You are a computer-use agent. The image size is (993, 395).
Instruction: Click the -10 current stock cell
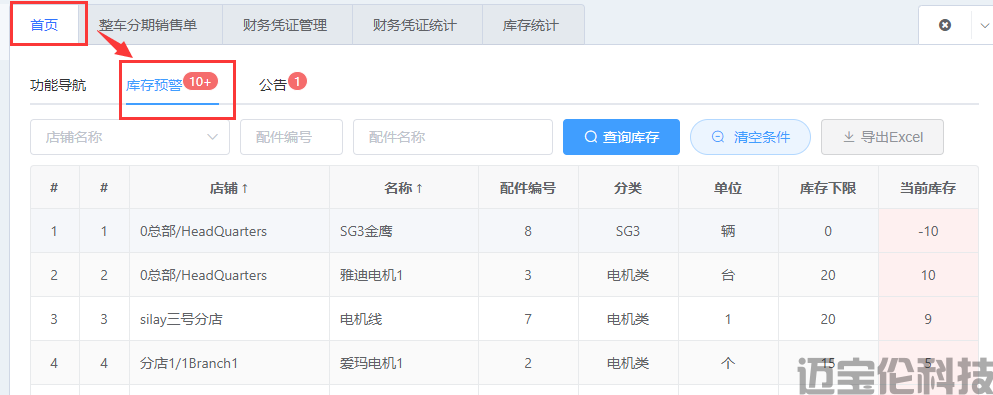coord(928,232)
